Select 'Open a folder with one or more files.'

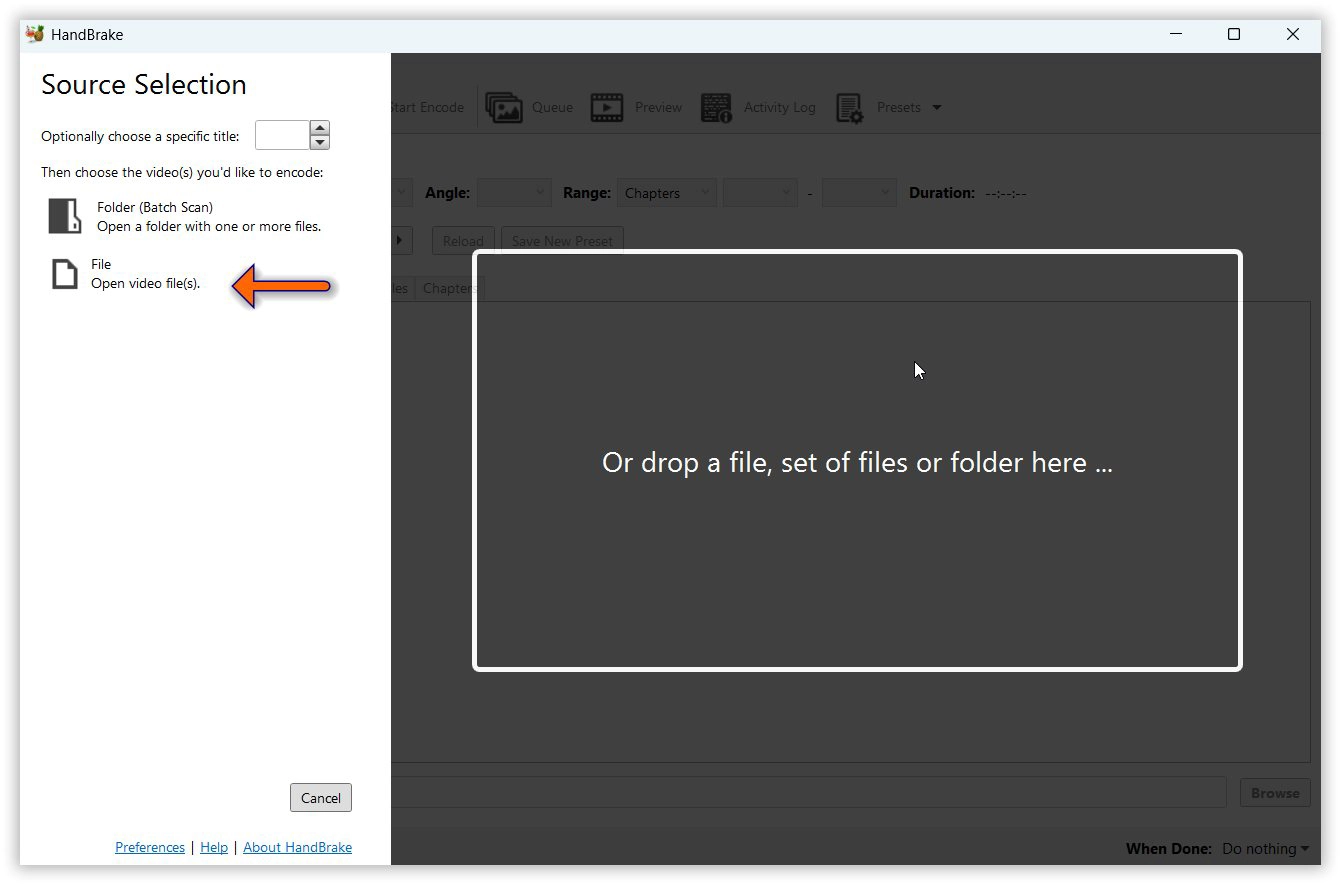tap(209, 226)
